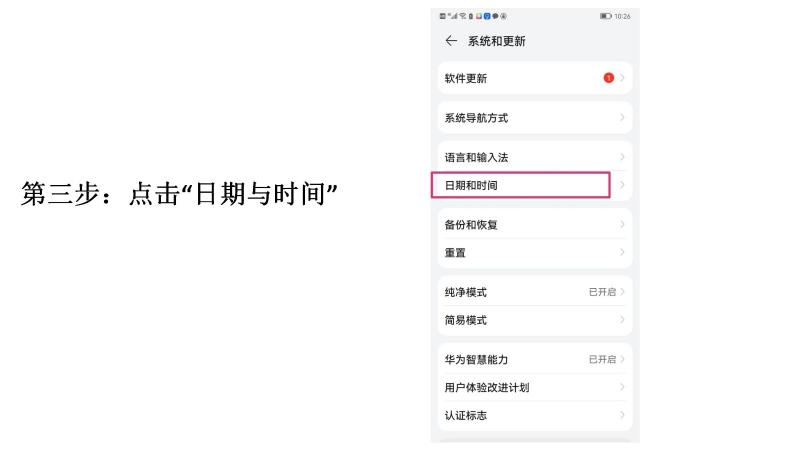Tap the chevron on 简易模式 row
800x450 pixels.
coord(622,320)
